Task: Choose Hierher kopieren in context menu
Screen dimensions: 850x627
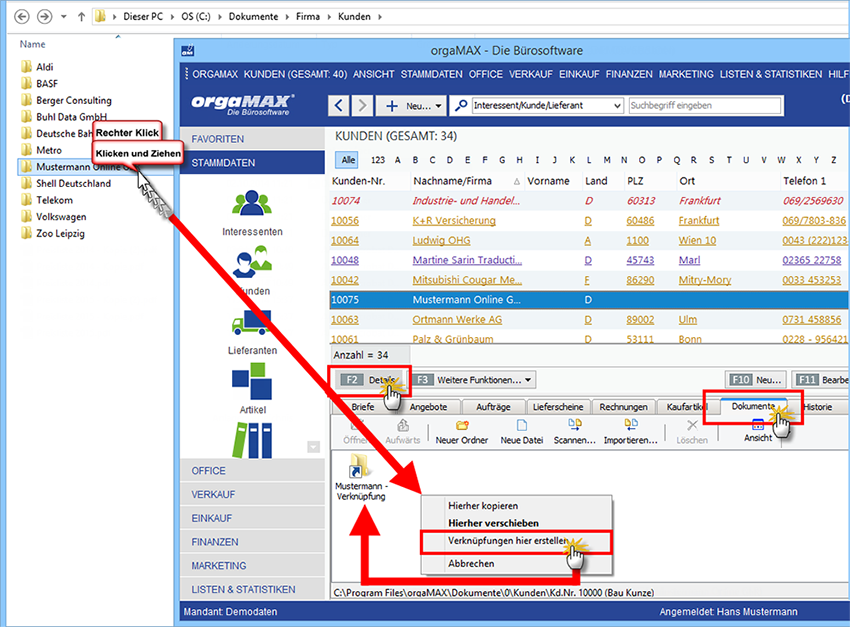Action: (483, 506)
